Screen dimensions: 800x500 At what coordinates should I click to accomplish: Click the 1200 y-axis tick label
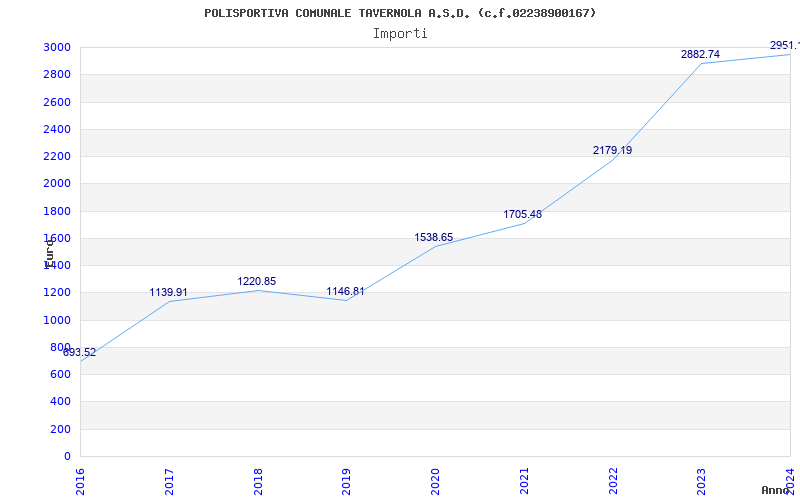tap(57, 293)
